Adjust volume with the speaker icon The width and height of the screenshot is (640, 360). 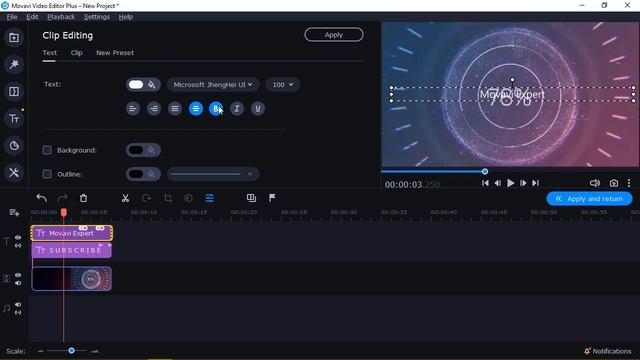point(595,183)
